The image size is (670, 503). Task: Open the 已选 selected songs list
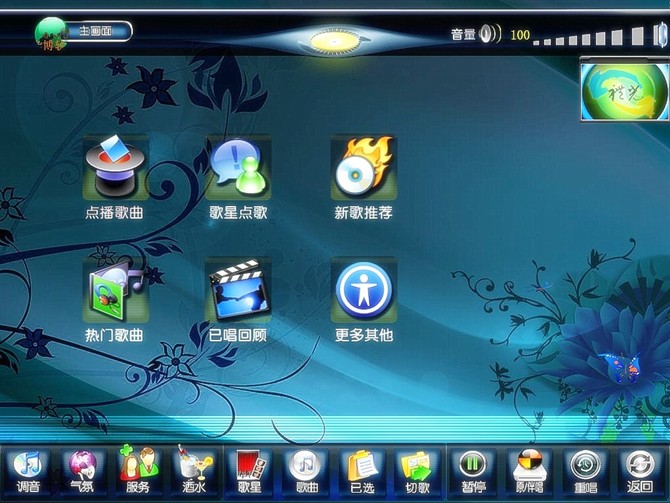(361, 470)
